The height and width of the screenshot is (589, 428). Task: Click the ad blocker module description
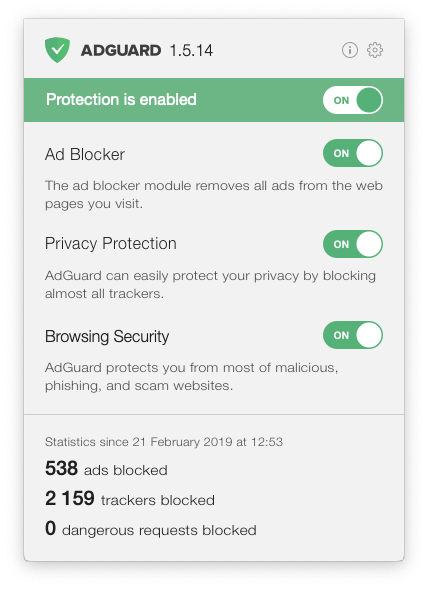[214, 195]
